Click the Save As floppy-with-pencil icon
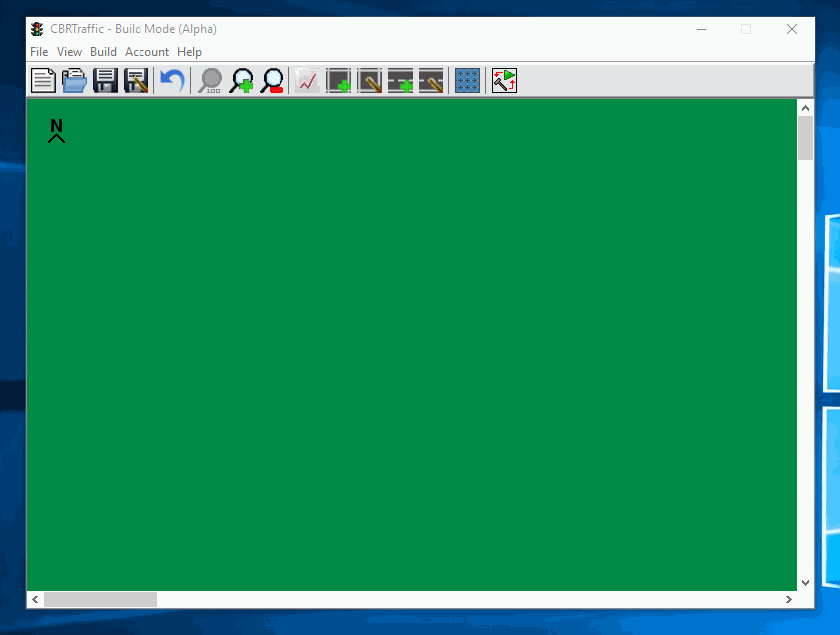 136,81
